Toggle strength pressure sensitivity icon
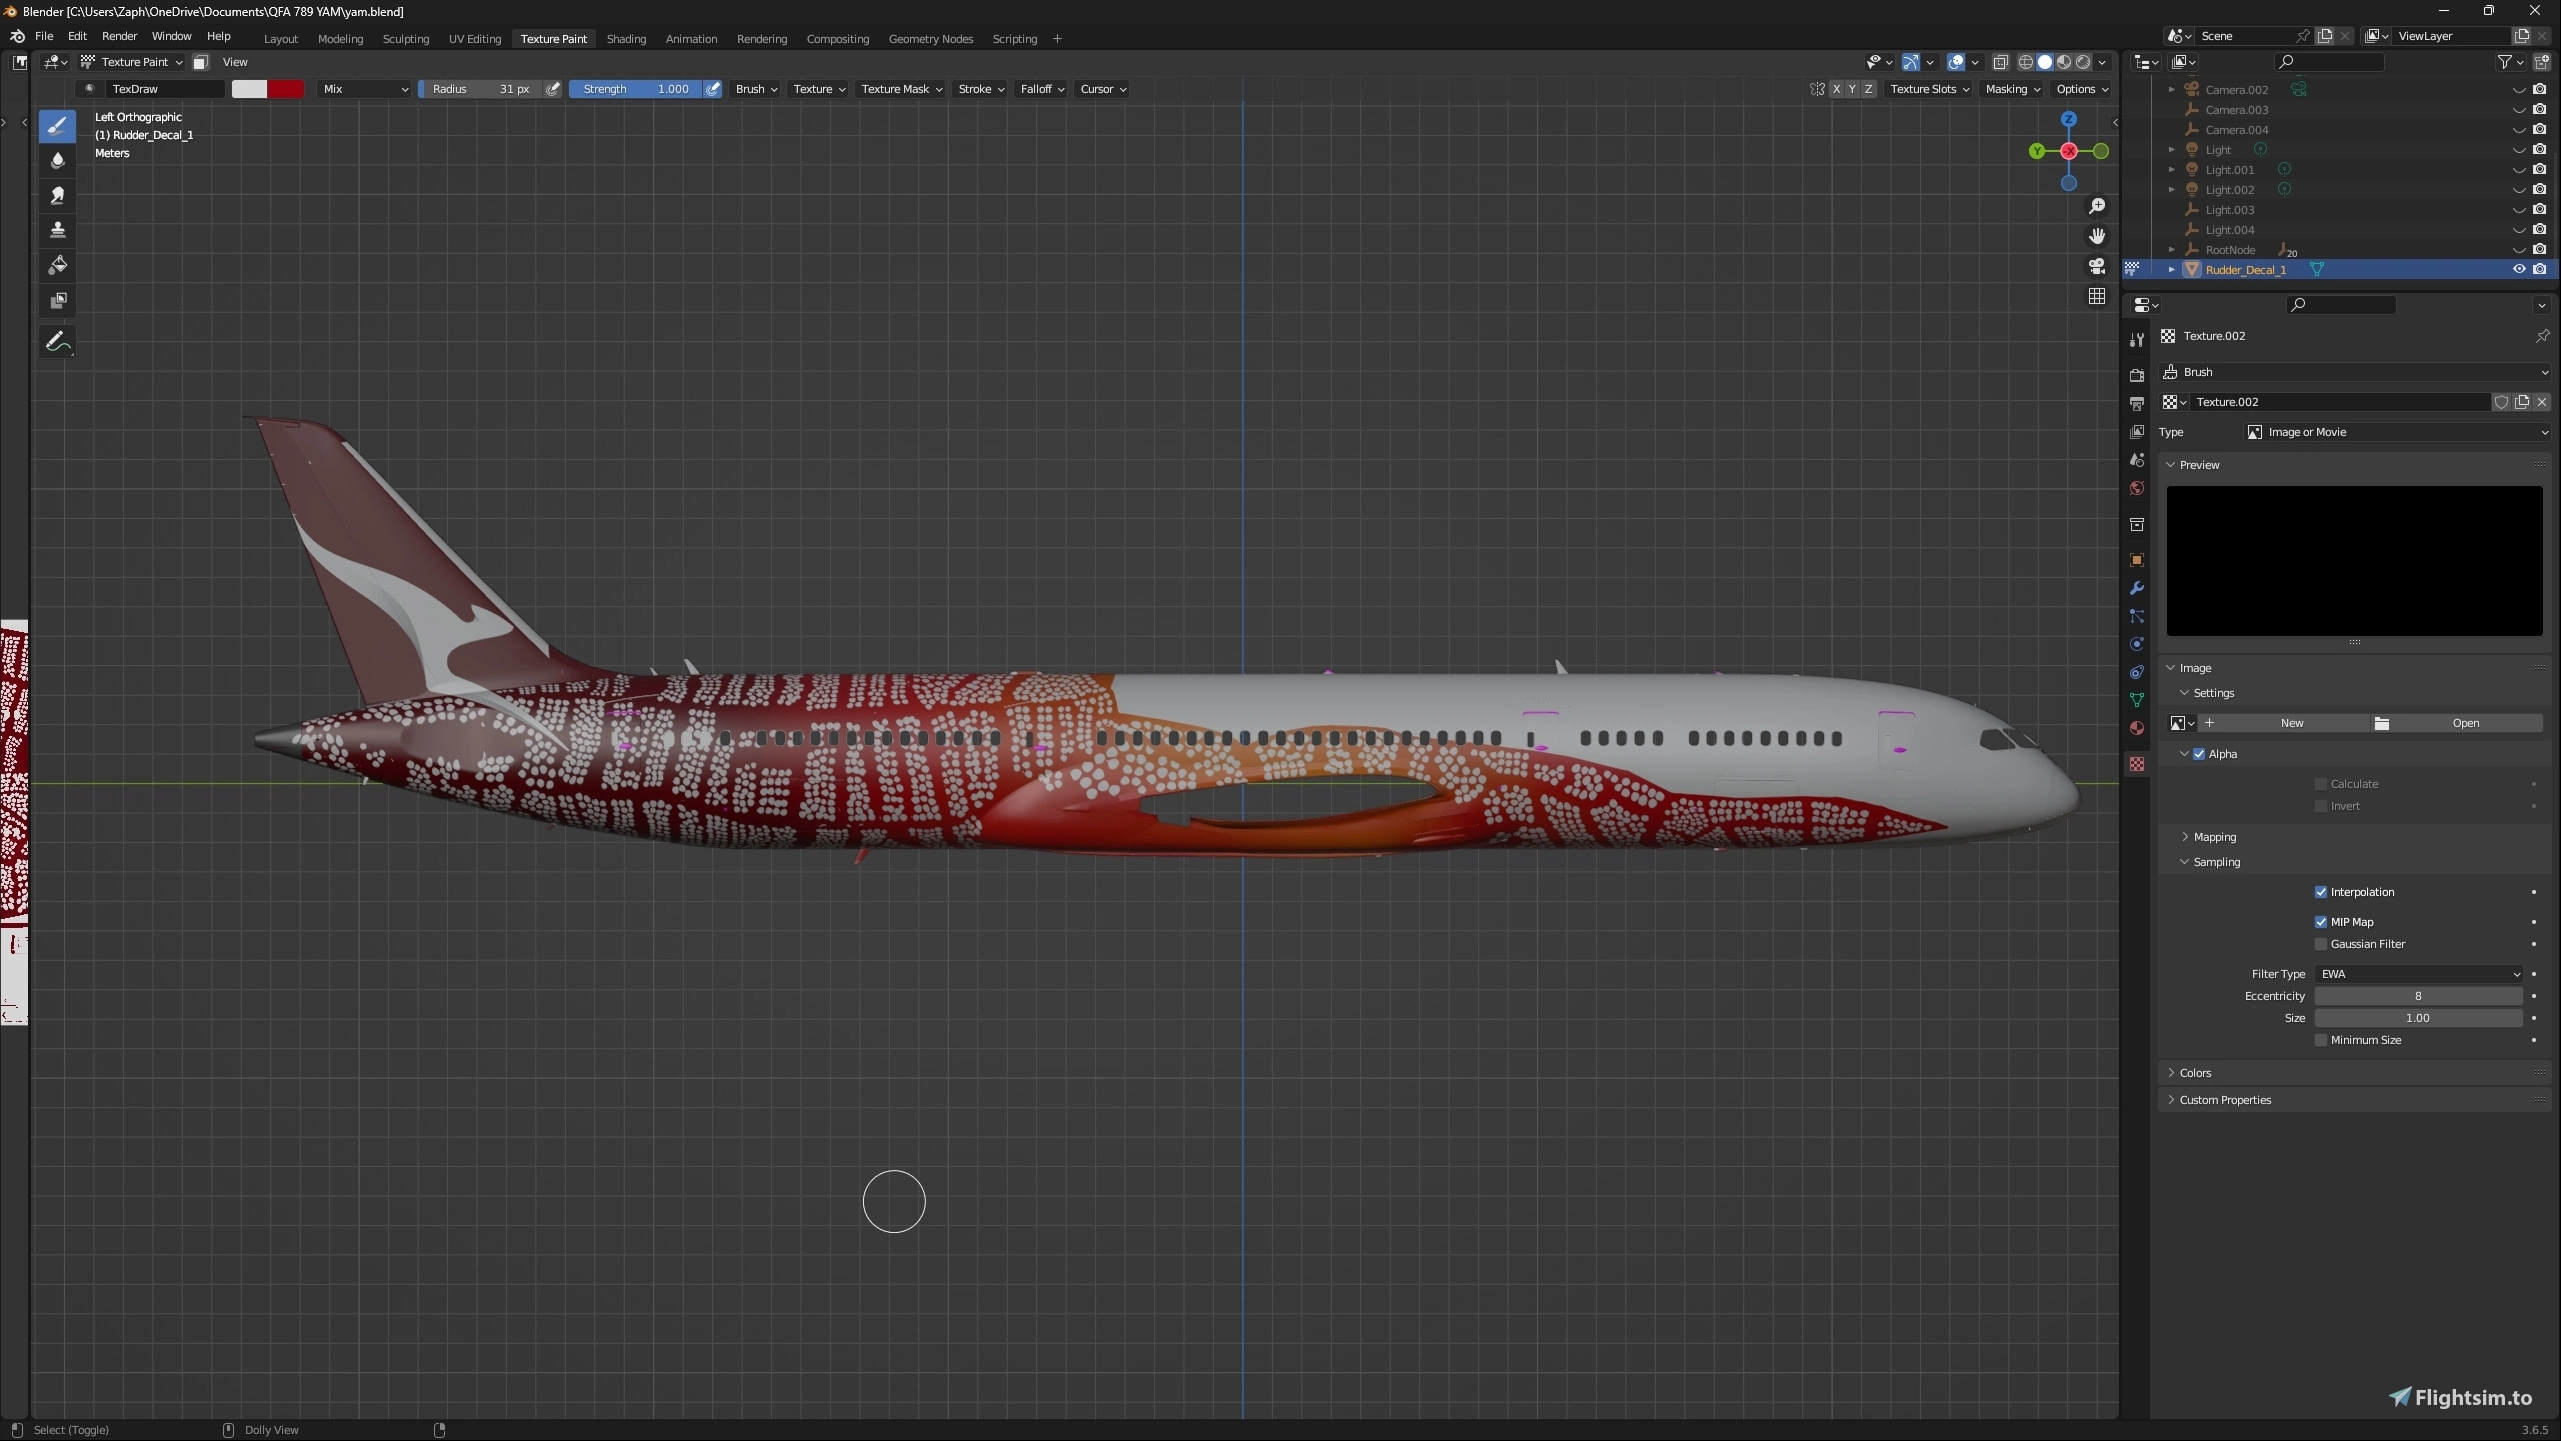Screen dimensions: 2561x1441 click(713, 89)
